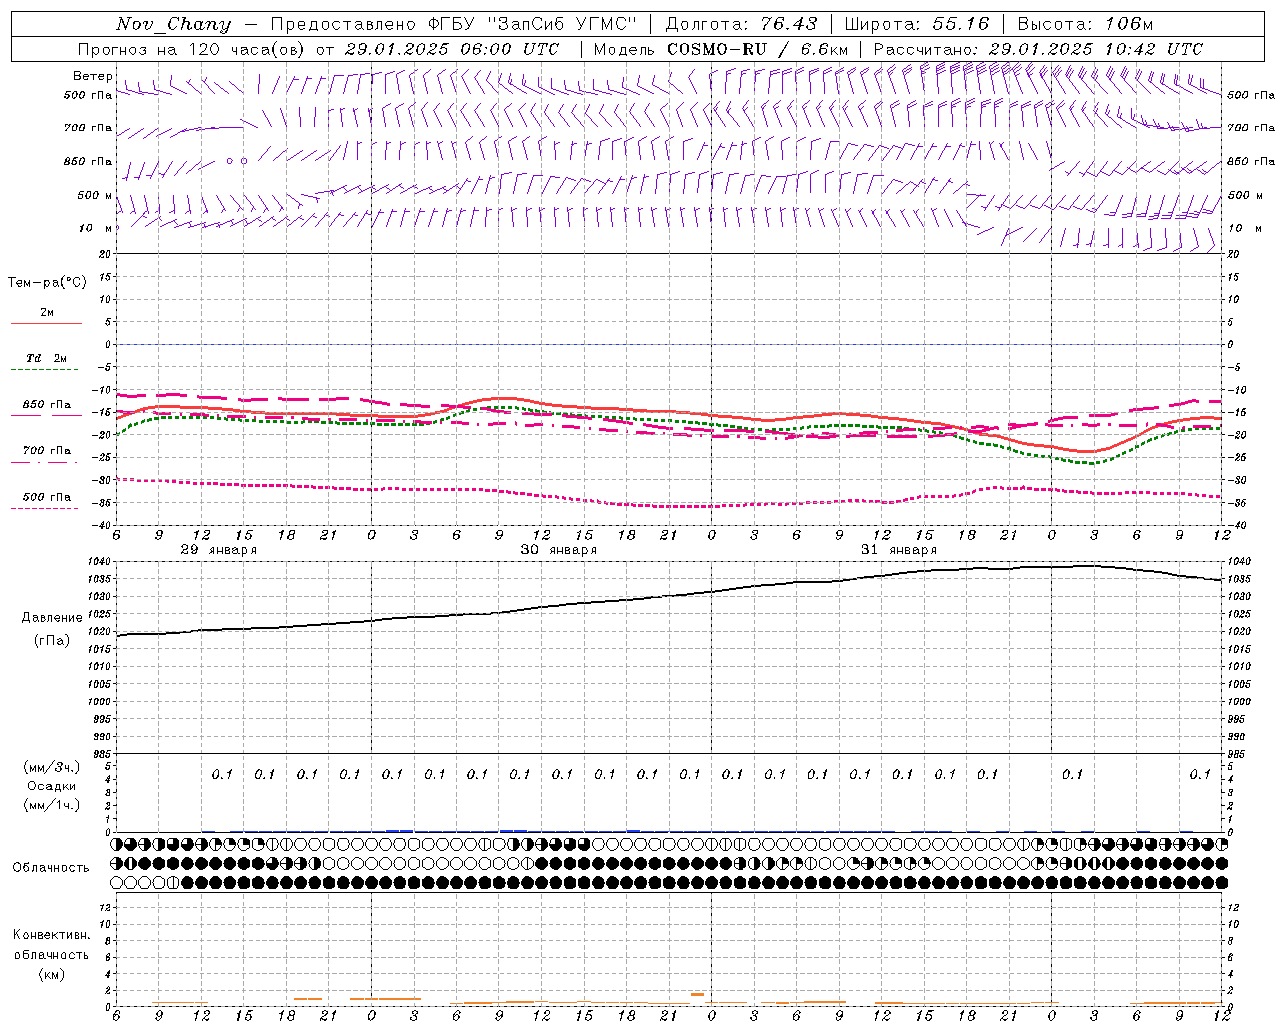Click the Рассчитано: 29.01.2025 10:42 UTC timestamp
Screen dimensions: 1280x1024
pyautogui.click(x=1038, y=49)
